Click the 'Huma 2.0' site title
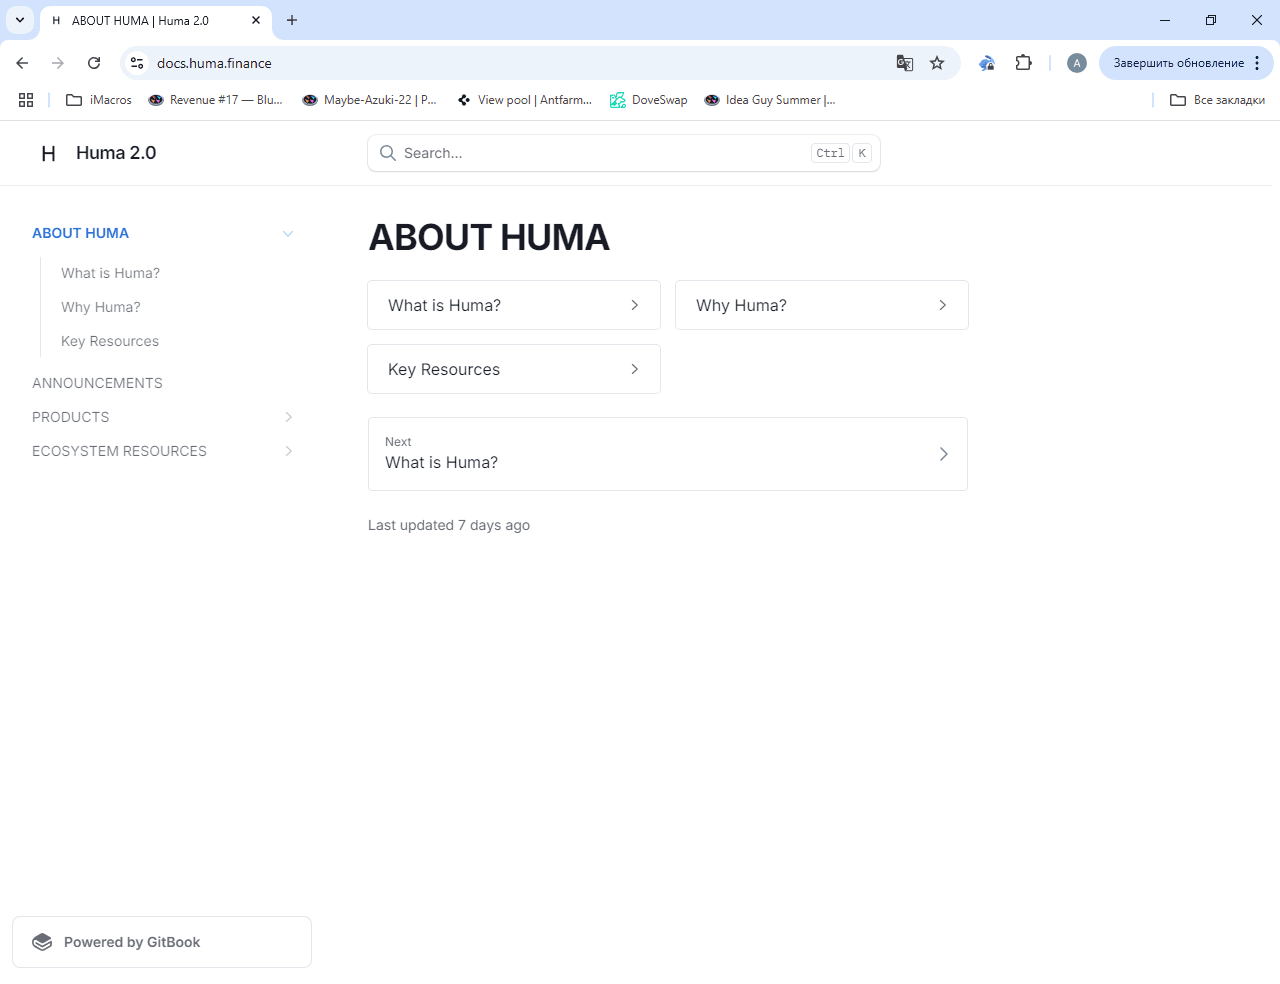 coord(116,153)
